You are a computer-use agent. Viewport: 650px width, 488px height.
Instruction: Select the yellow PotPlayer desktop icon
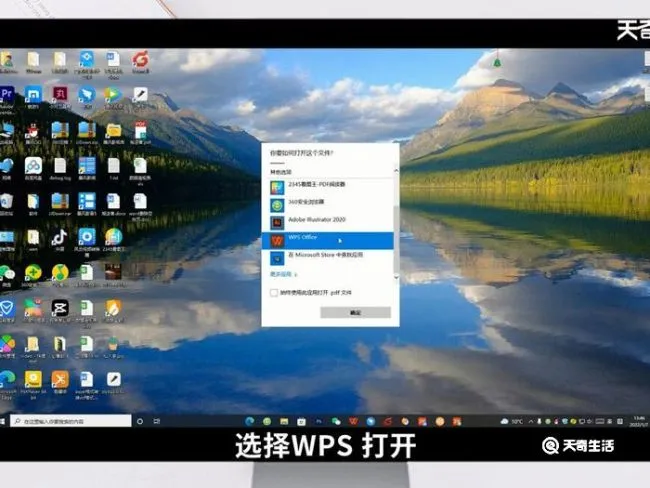tap(33, 379)
